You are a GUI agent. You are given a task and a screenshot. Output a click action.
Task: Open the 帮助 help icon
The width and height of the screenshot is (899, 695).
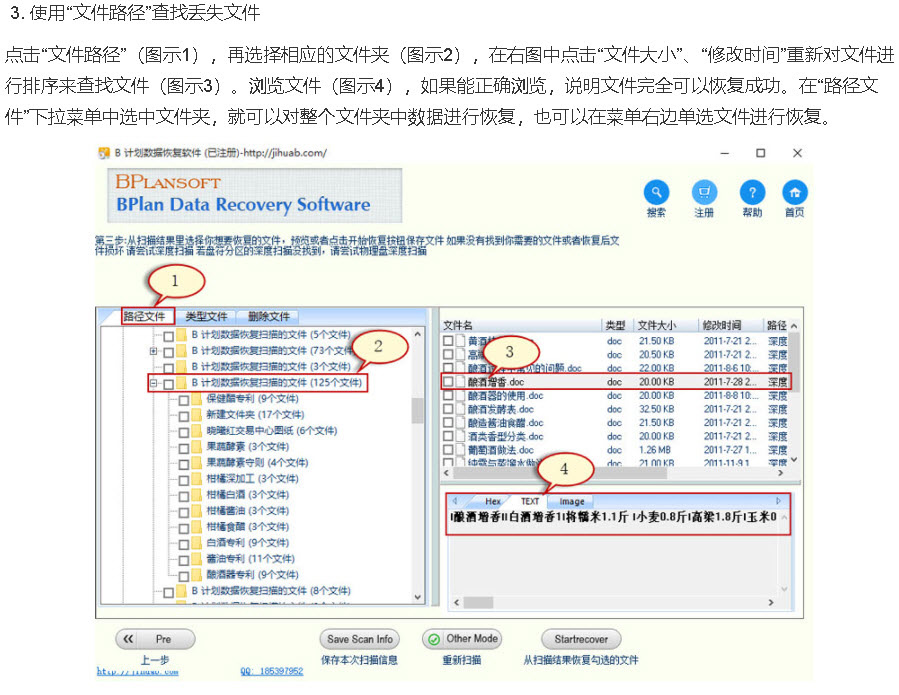(752, 193)
